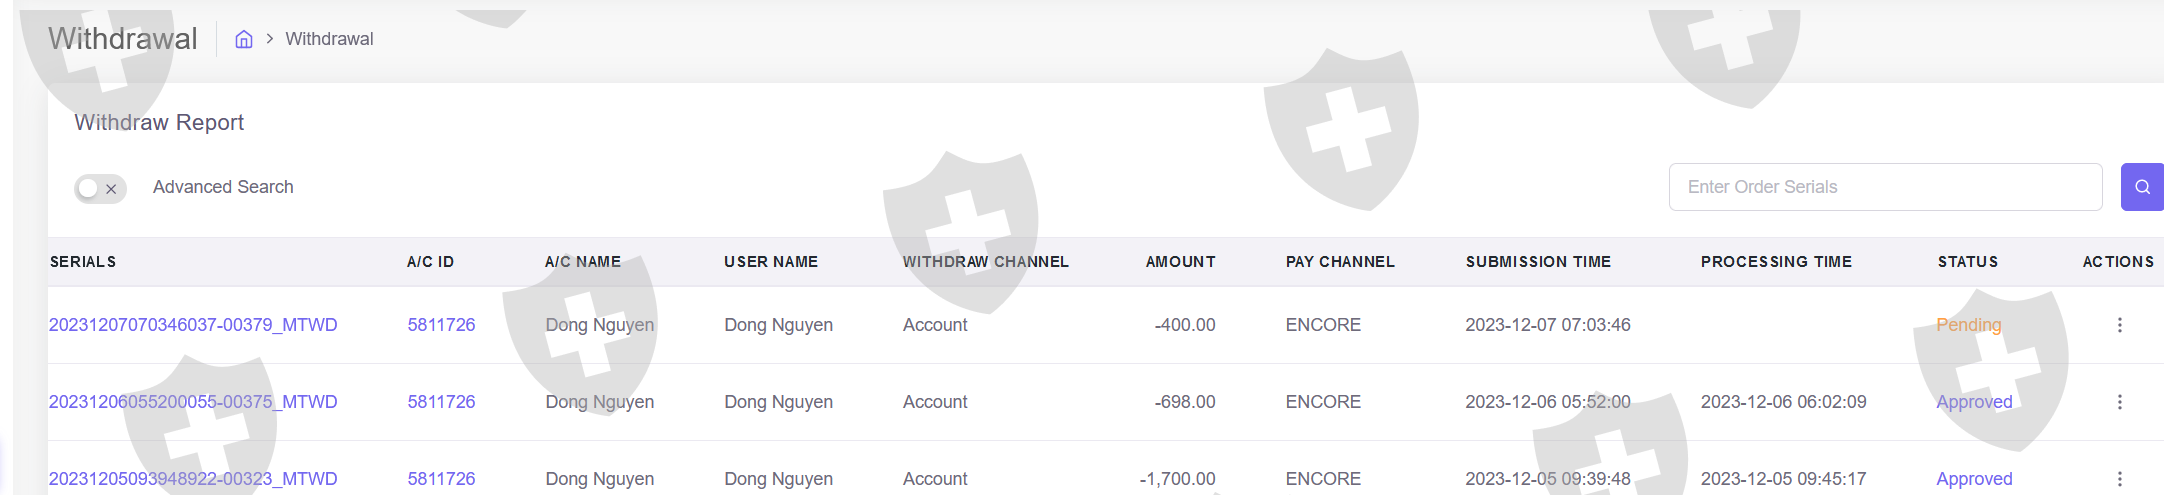Image resolution: width=2164 pixels, height=495 pixels.
Task: Click the Pending status label
Action: [1968, 325]
